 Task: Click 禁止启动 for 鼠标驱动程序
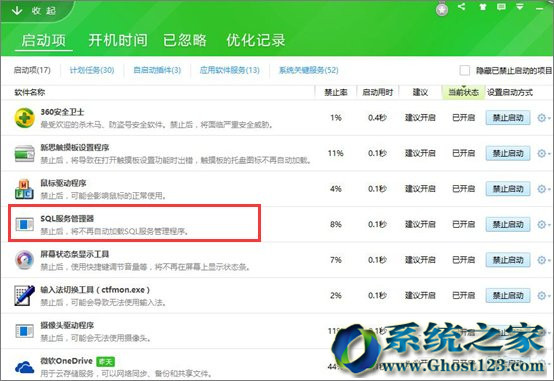[x=508, y=189]
